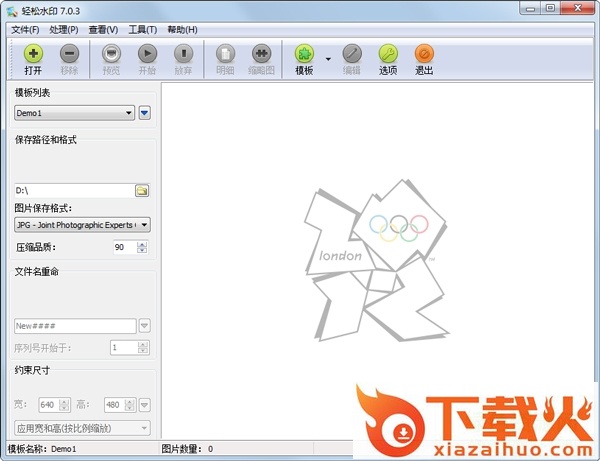The height and width of the screenshot is (461, 600).
Task: Open the 工具(T) menu
Action: 143,29
